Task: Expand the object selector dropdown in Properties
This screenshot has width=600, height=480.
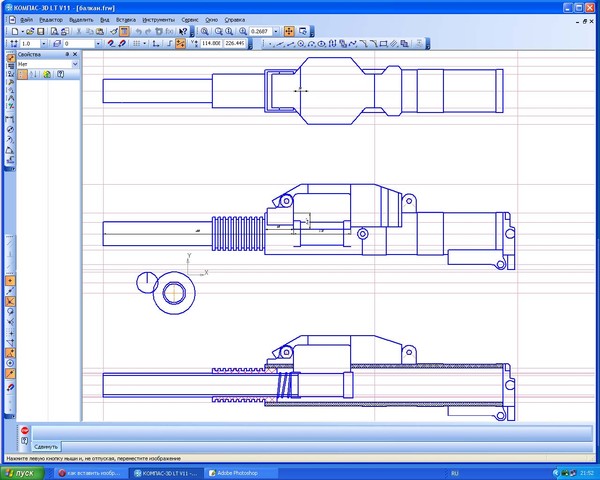Action: pos(75,64)
